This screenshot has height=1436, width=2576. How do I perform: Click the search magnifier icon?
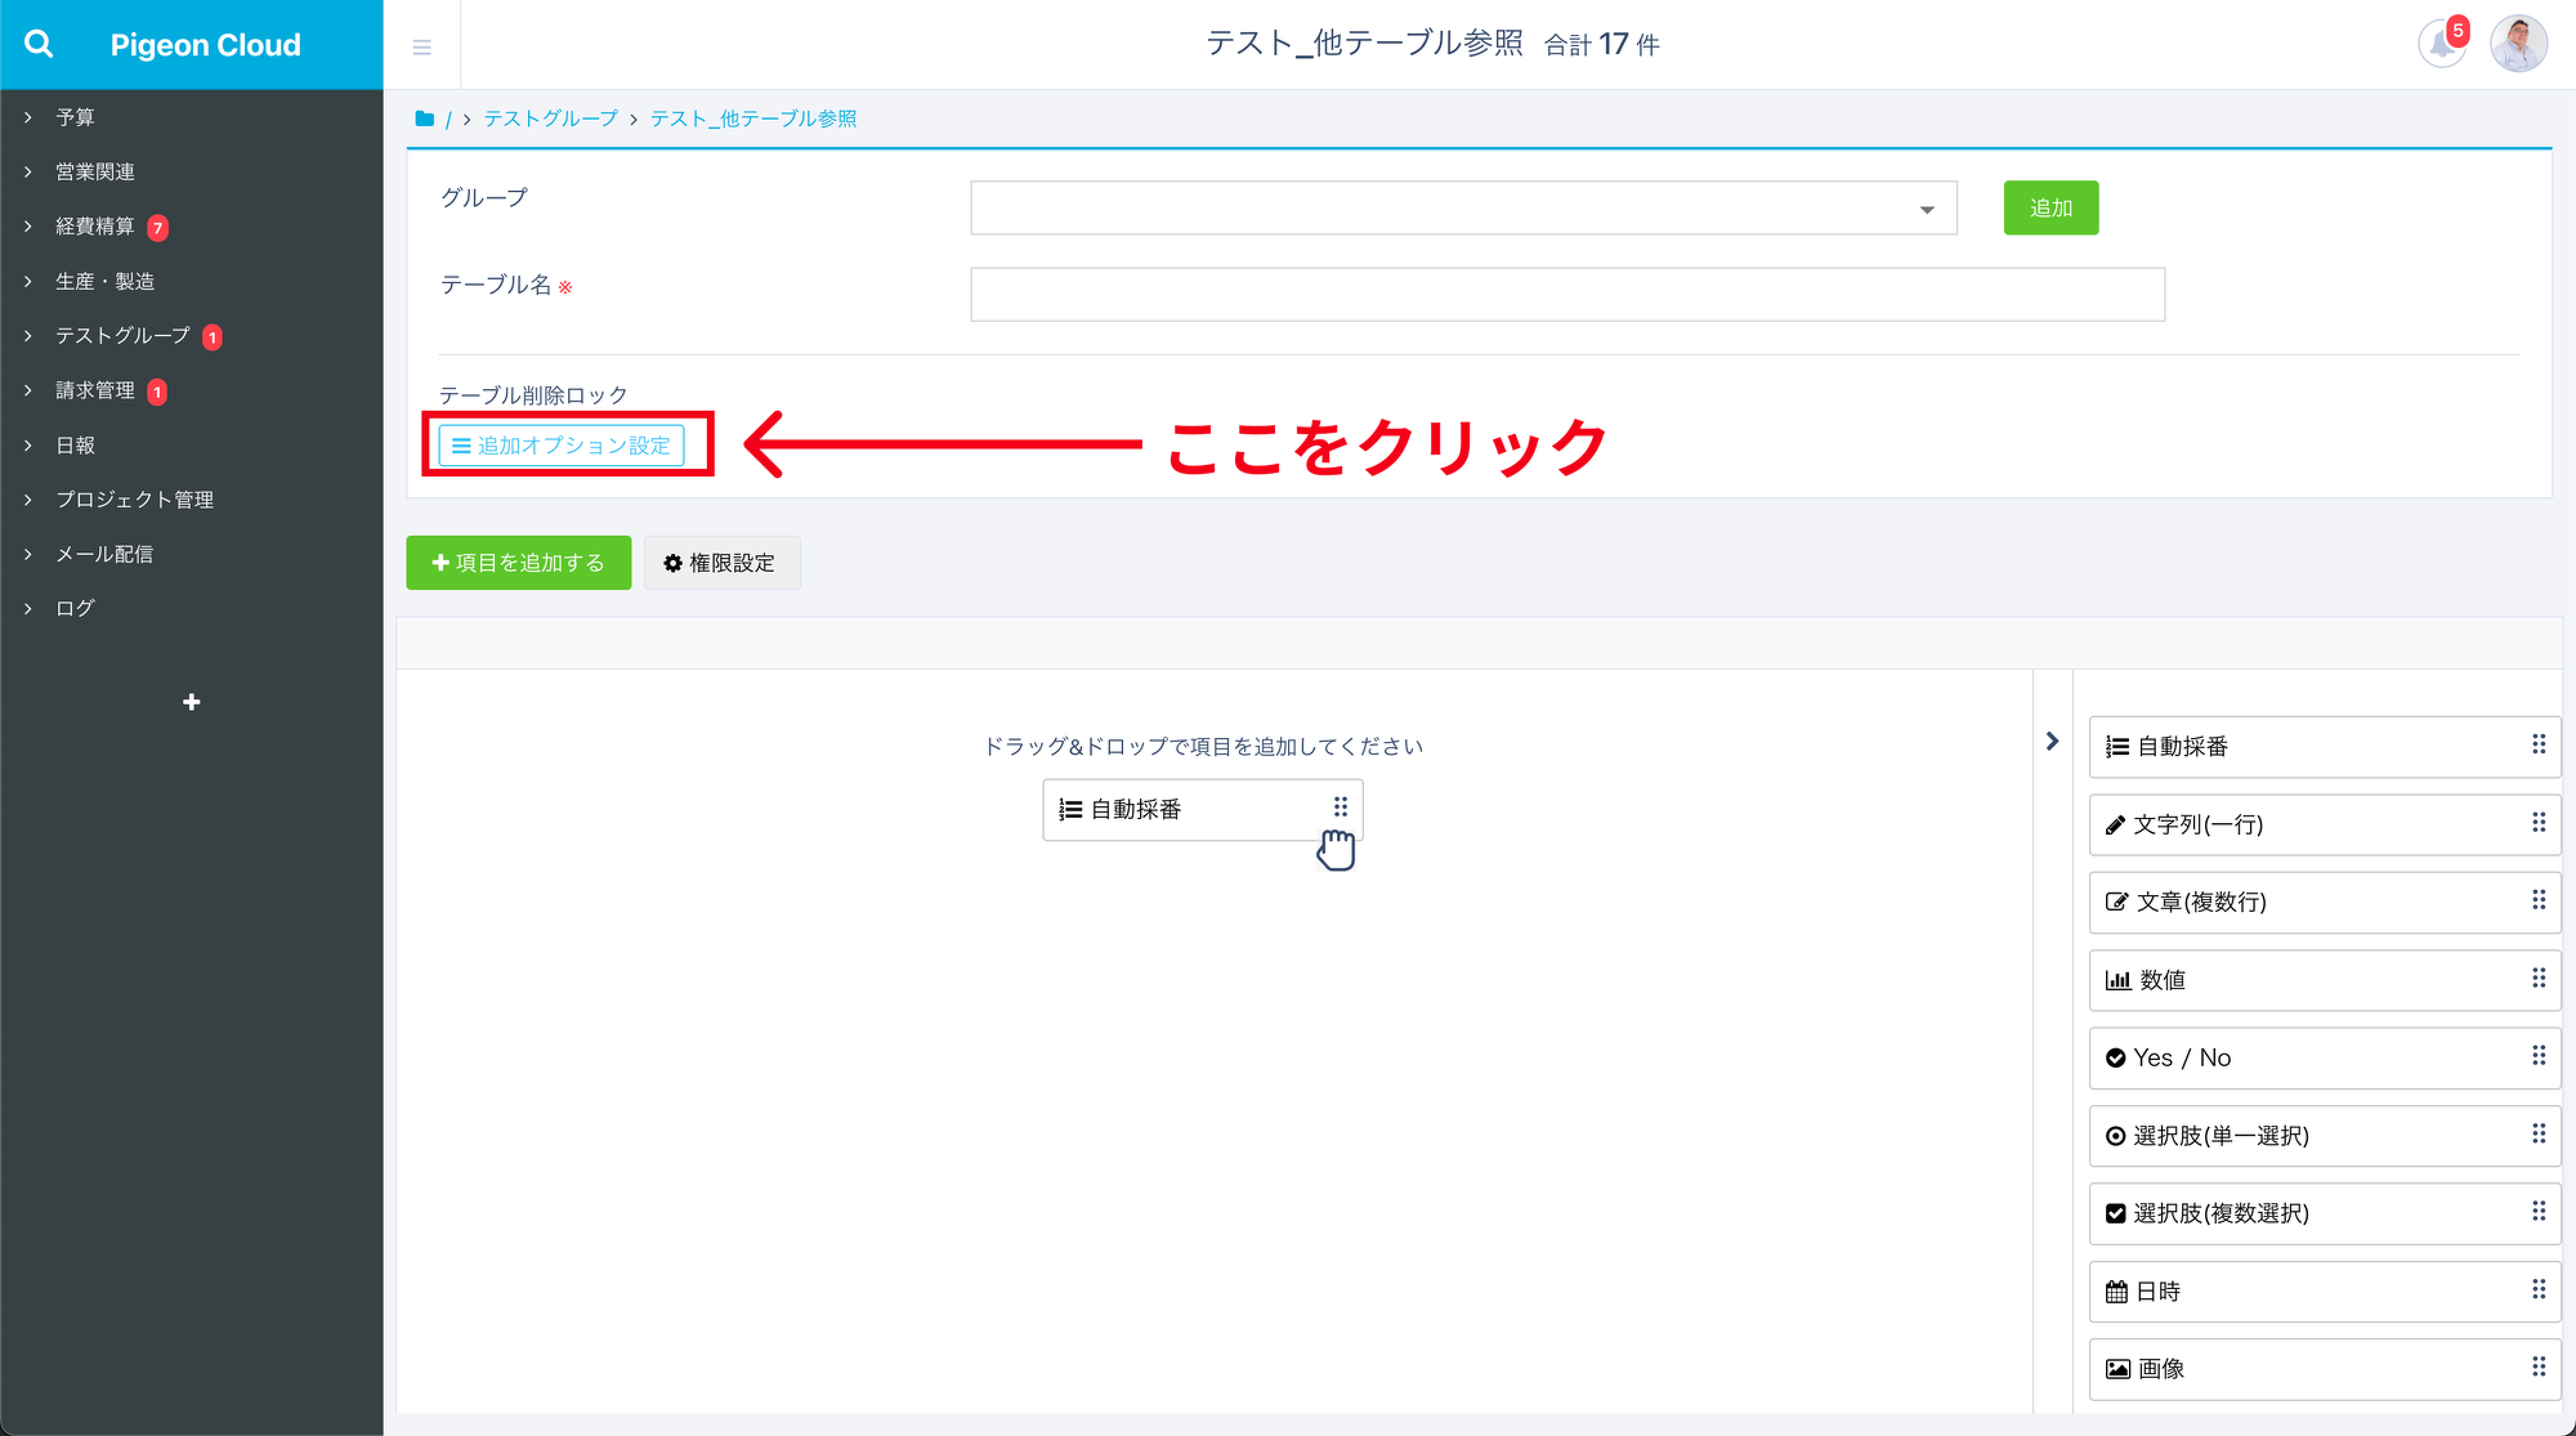coord(38,44)
